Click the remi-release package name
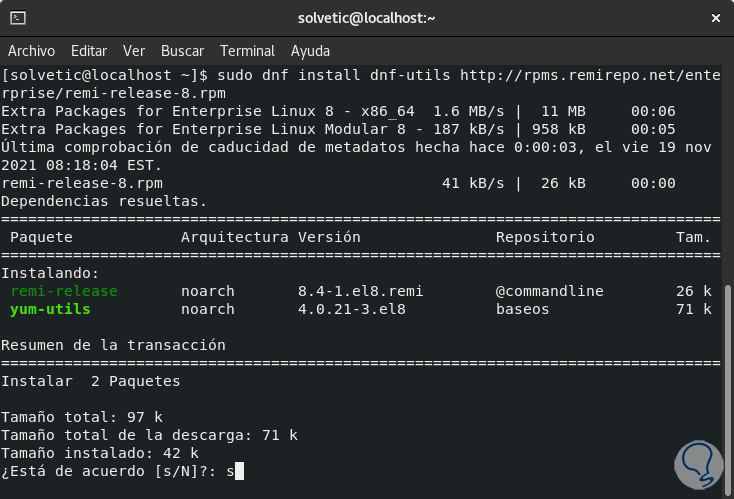Screen dimensions: 734x499 coord(64,291)
